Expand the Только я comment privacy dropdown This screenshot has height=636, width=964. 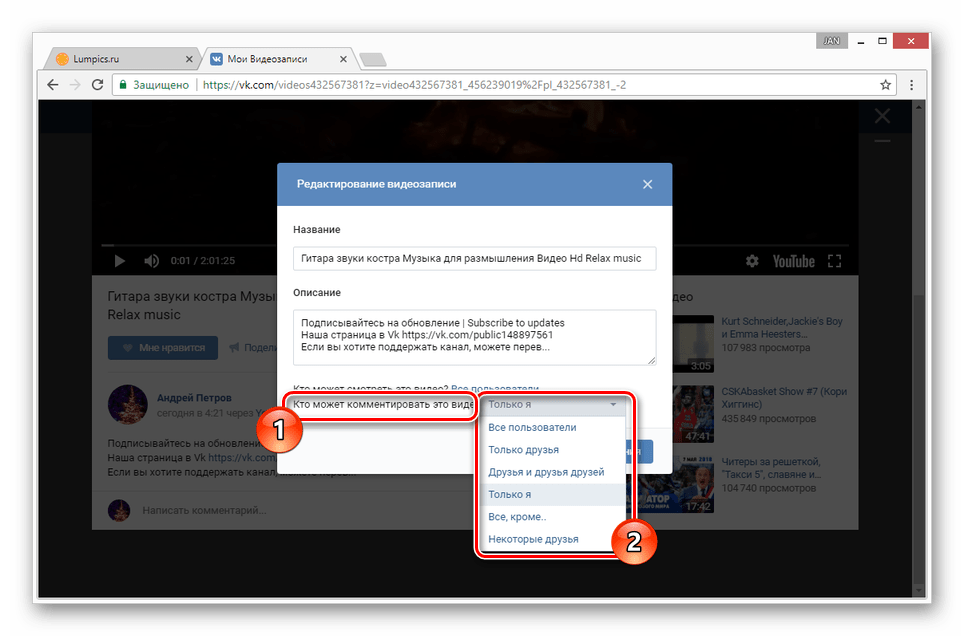tap(553, 405)
